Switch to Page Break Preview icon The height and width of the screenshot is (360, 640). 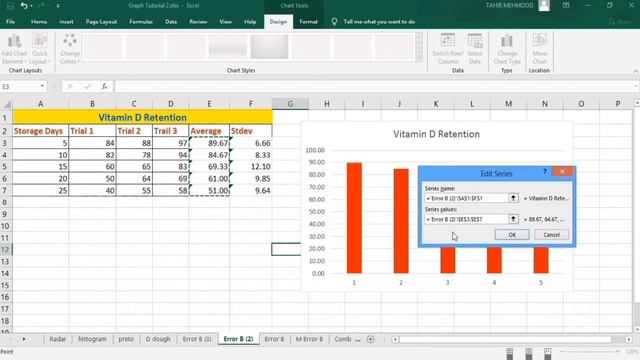[547, 352]
